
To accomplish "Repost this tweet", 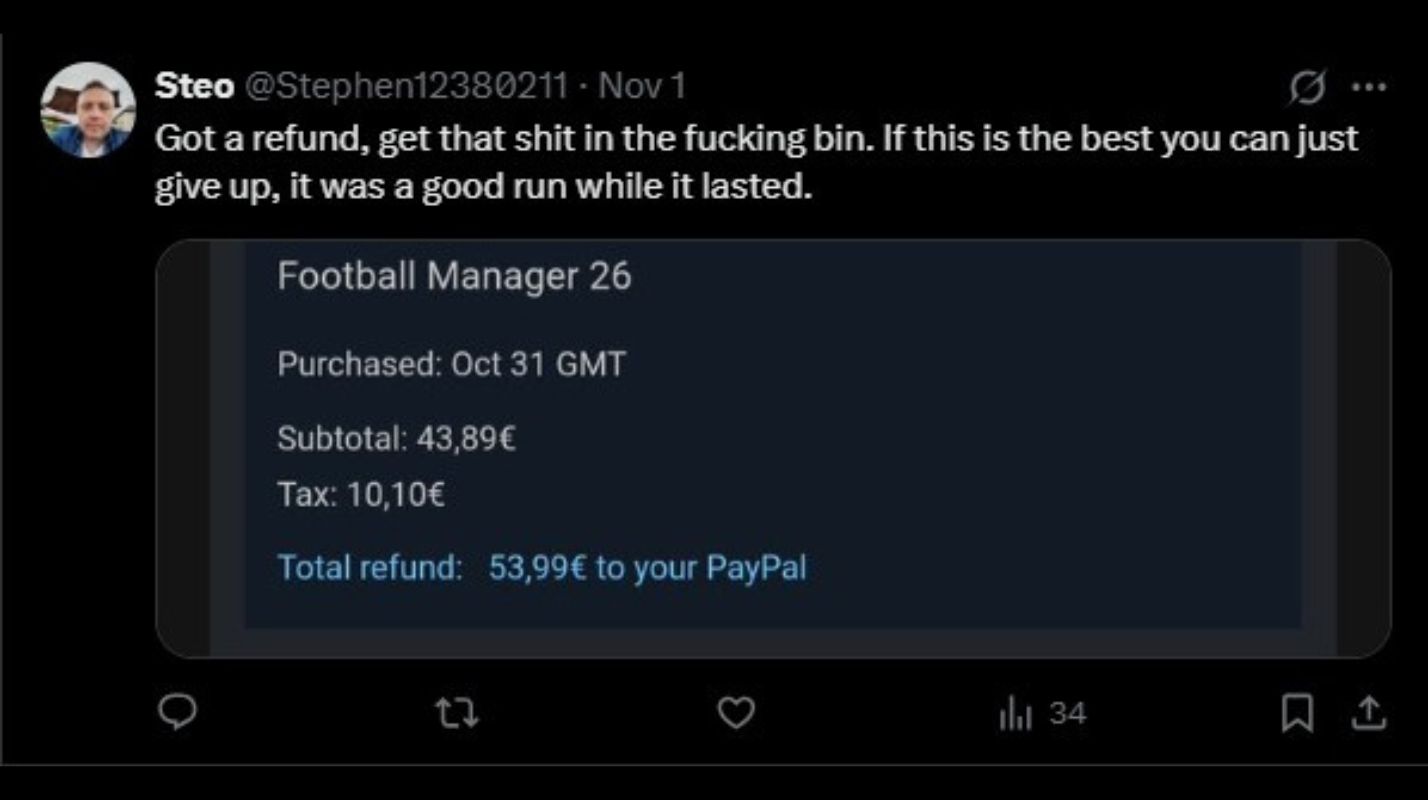I will [456, 713].
